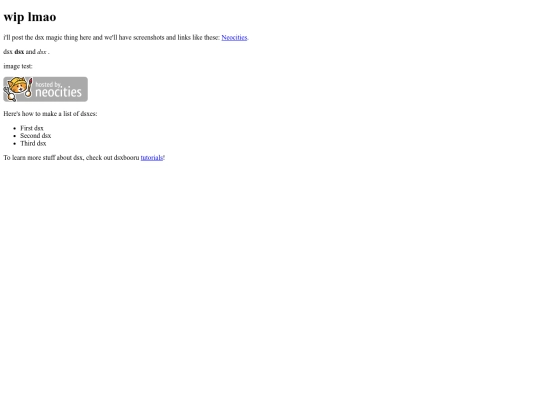The height and width of the screenshot is (405, 540).
Task: Click the "image test:" label text
Action: (18, 66)
